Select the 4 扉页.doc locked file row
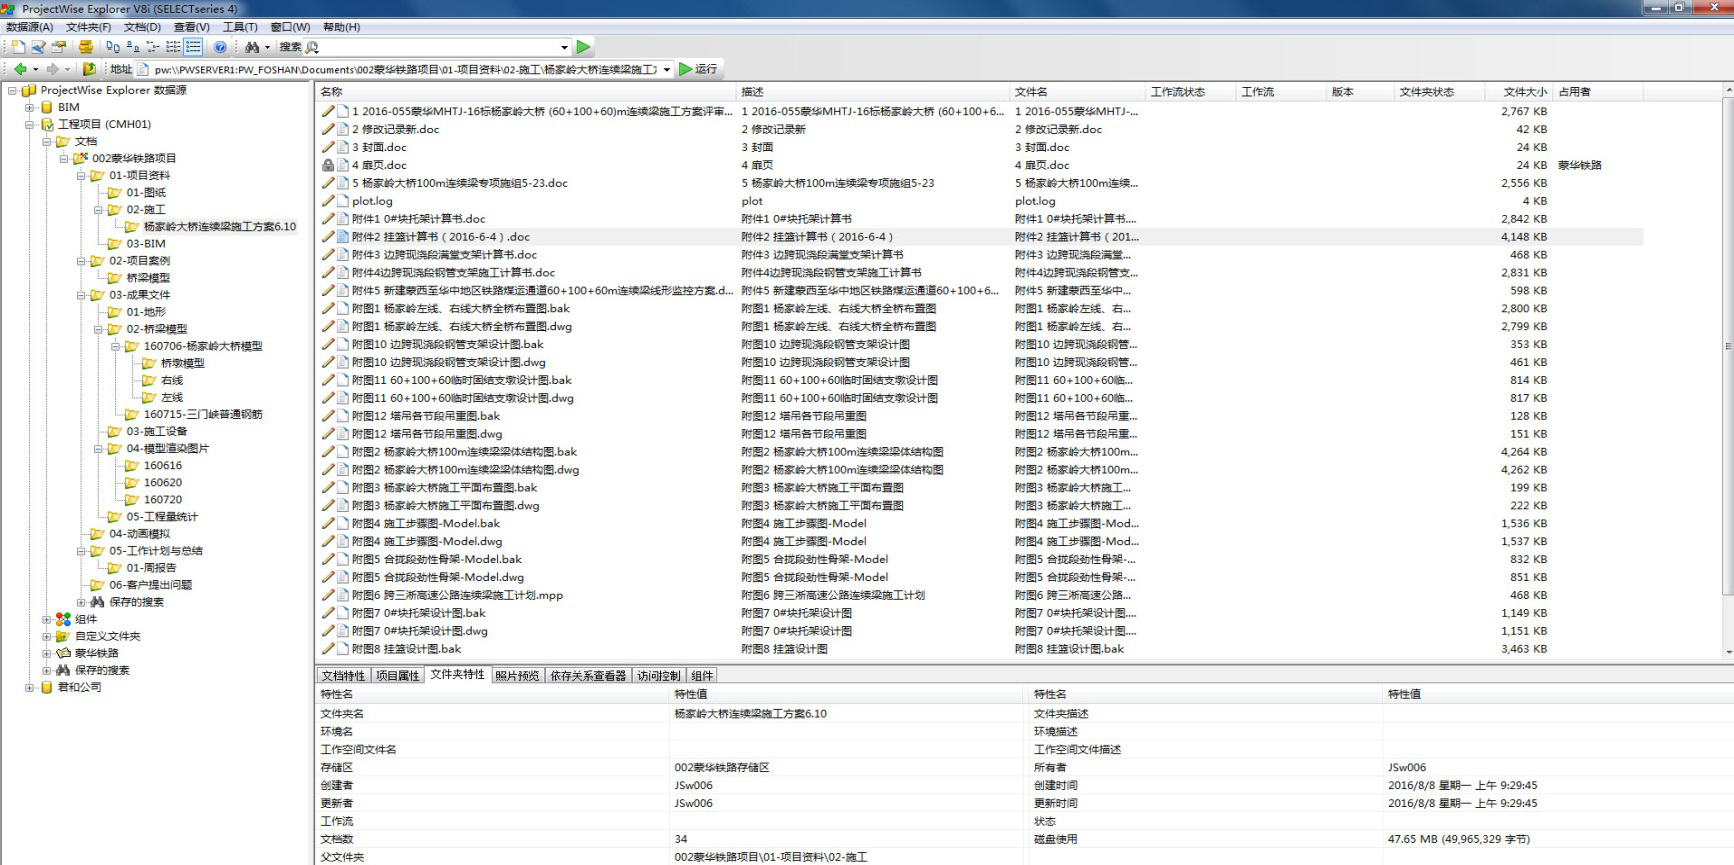 point(980,165)
